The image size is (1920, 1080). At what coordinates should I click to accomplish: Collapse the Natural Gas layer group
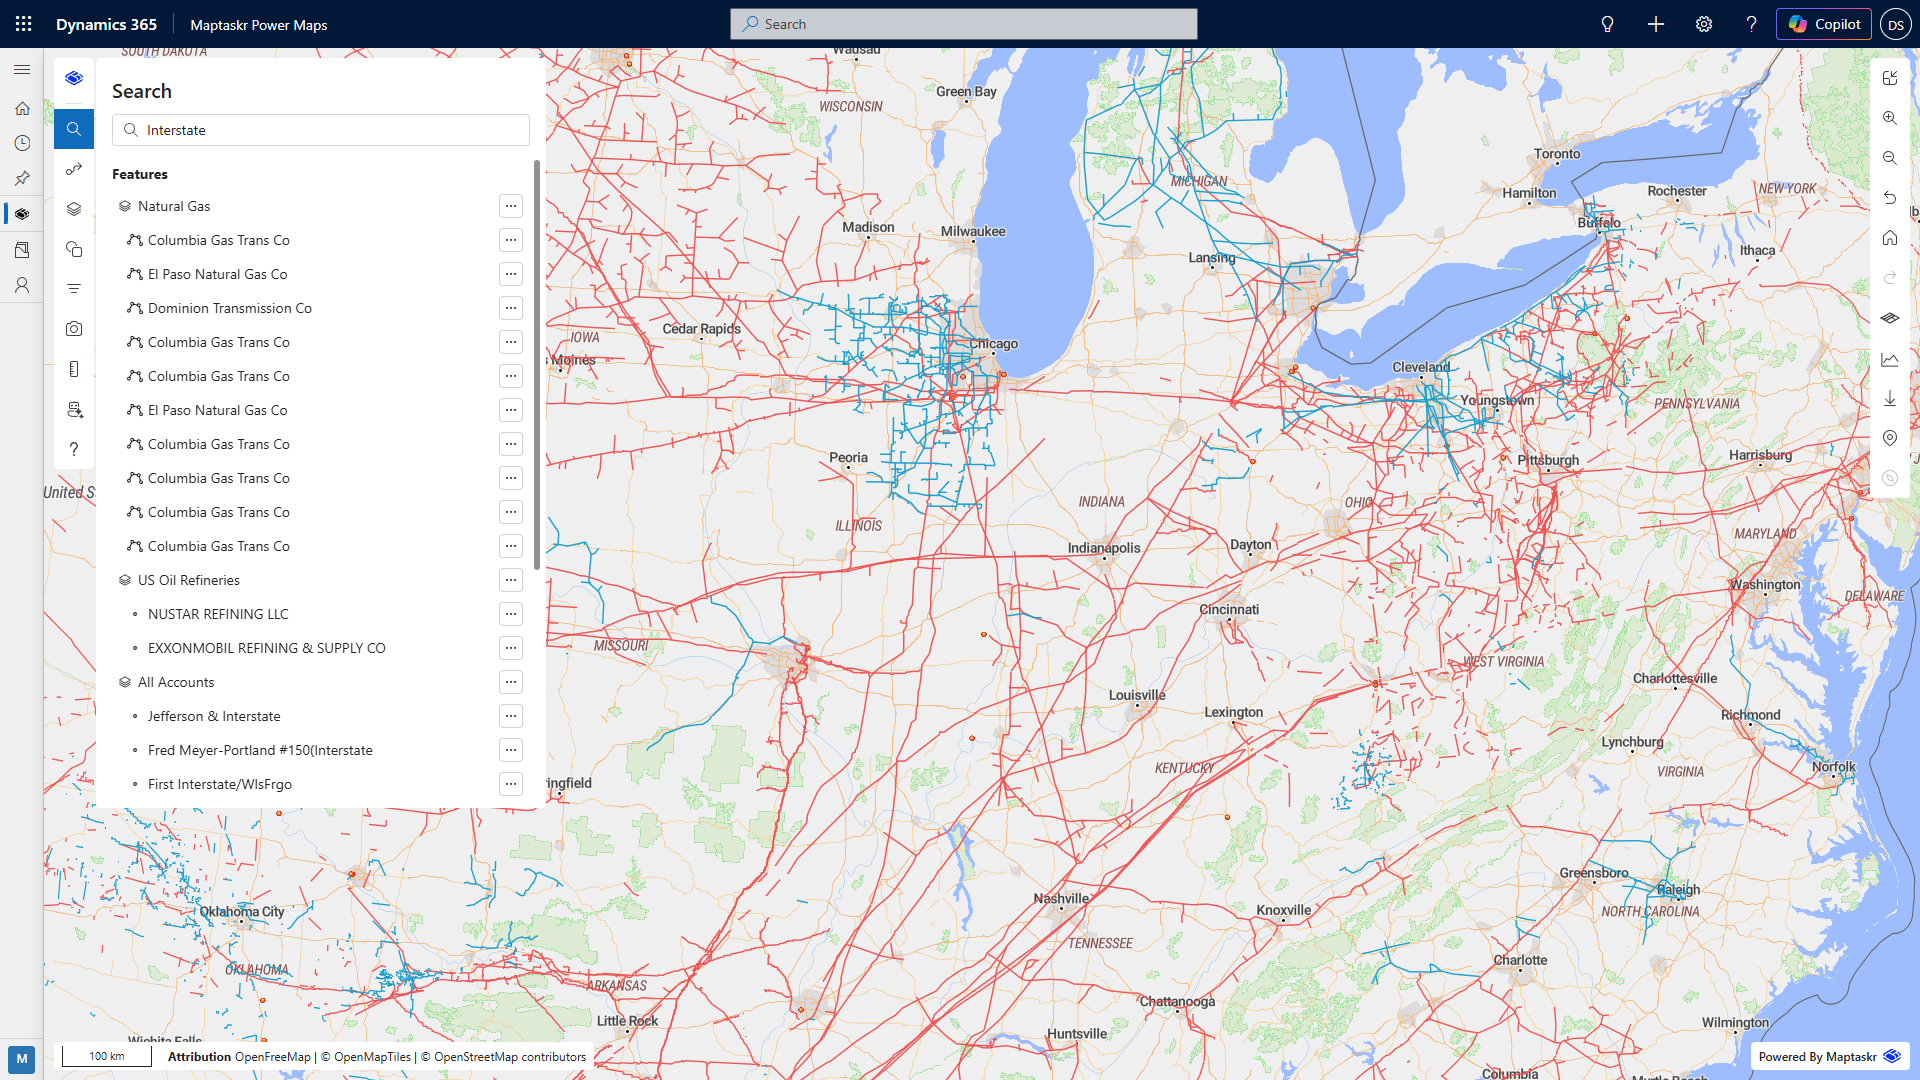(125, 206)
